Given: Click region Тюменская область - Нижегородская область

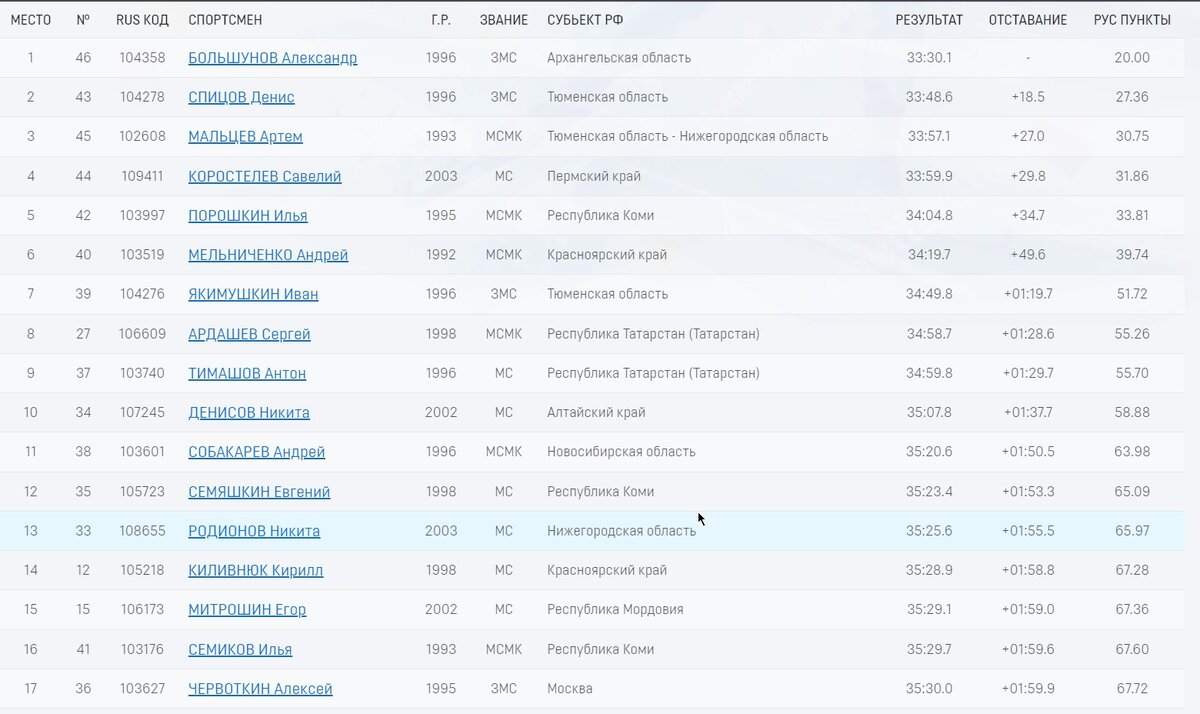Looking at the screenshot, I should tap(688, 137).
